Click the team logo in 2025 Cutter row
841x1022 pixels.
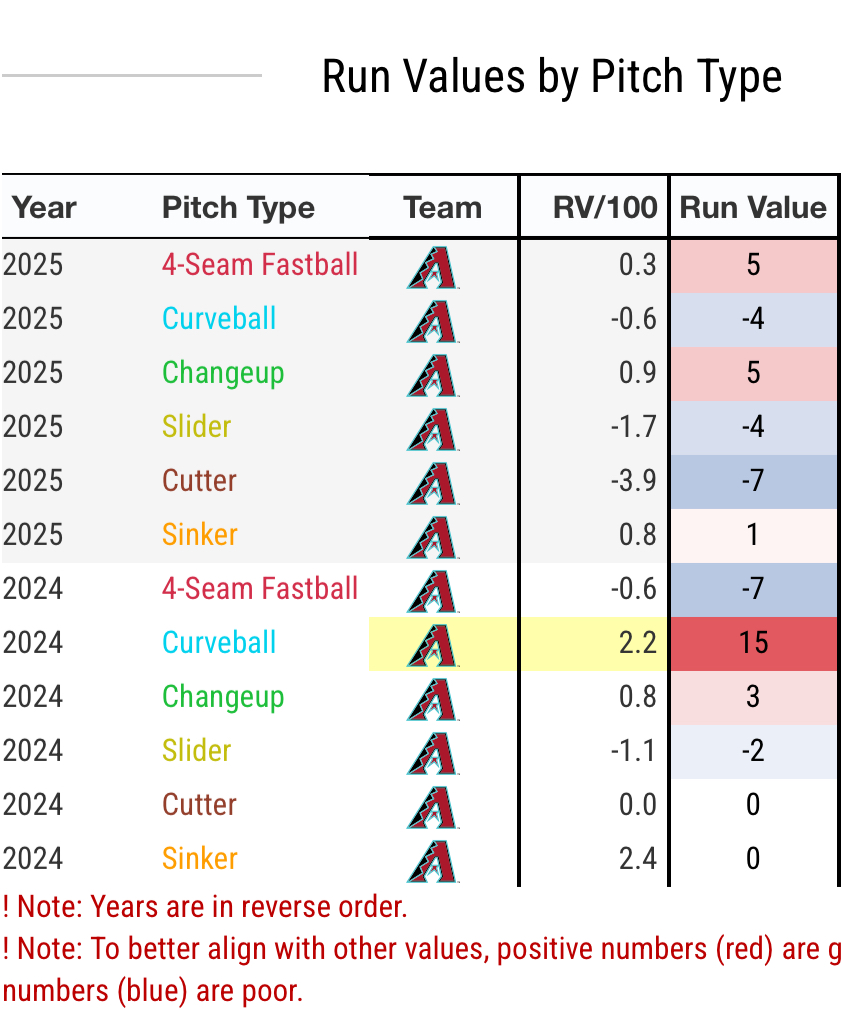point(433,482)
